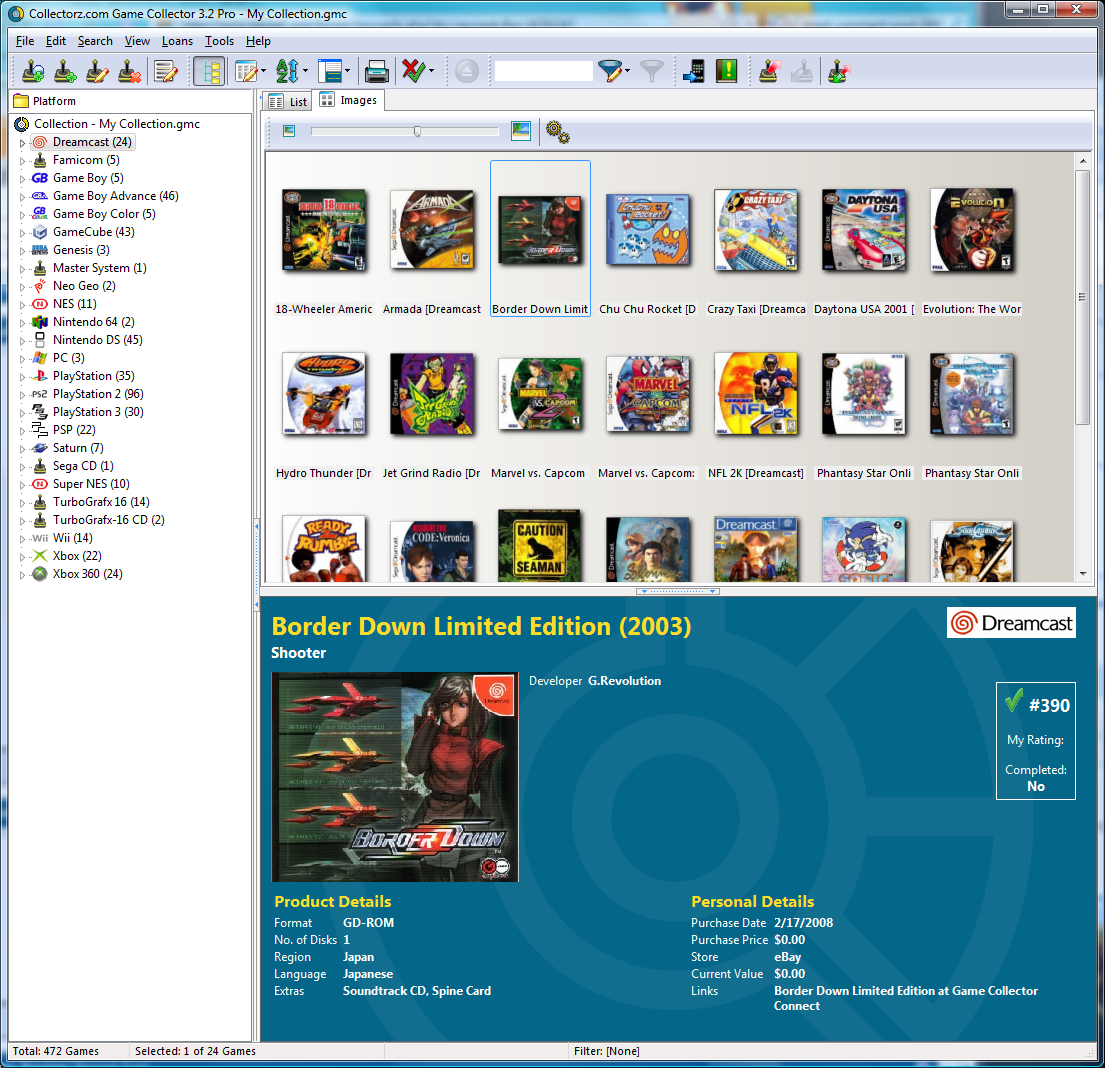The height and width of the screenshot is (1068, 1105).
Task: Click the green checkmark owned status icon
Action: point(1013,699)
